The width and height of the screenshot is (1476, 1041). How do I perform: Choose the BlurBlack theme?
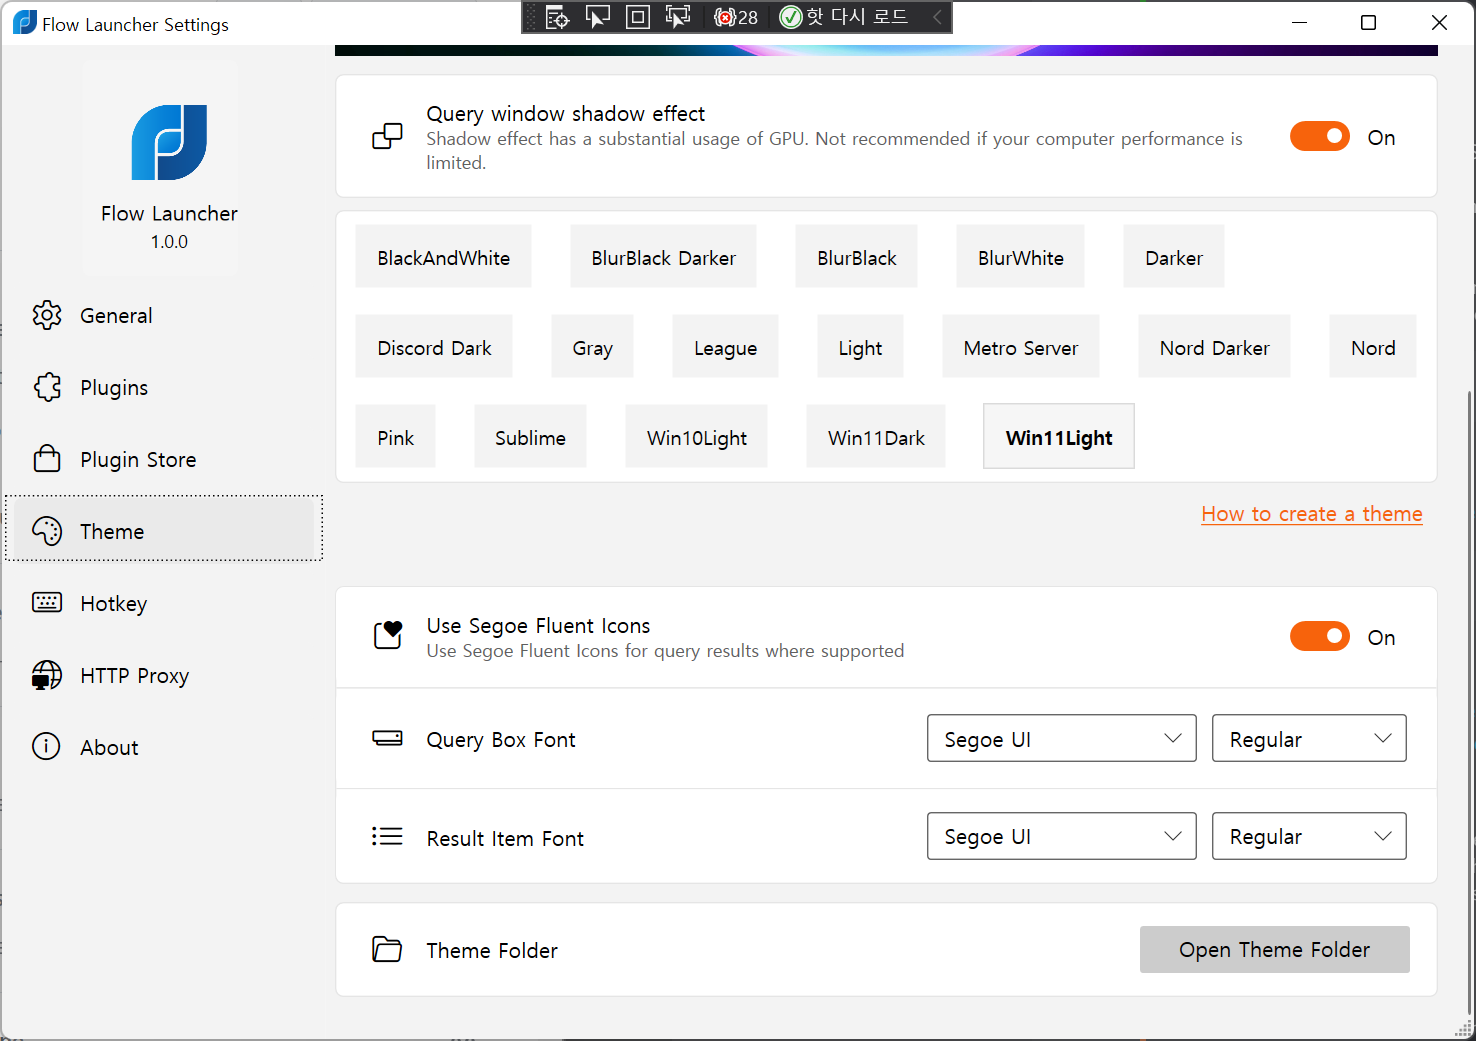(856, 257)
